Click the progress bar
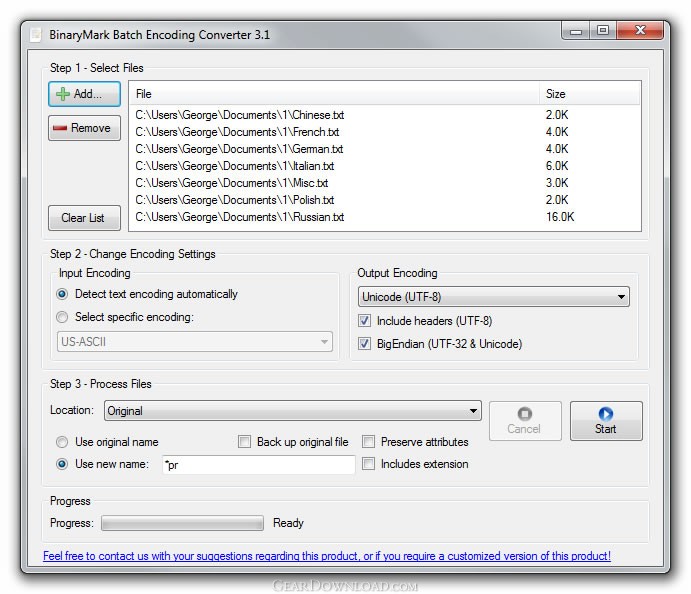Screen dimensions: 691x594 182,523
